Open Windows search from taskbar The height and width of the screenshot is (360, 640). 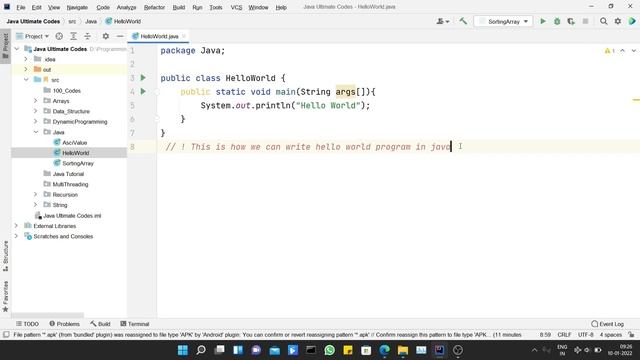(201, 350)
